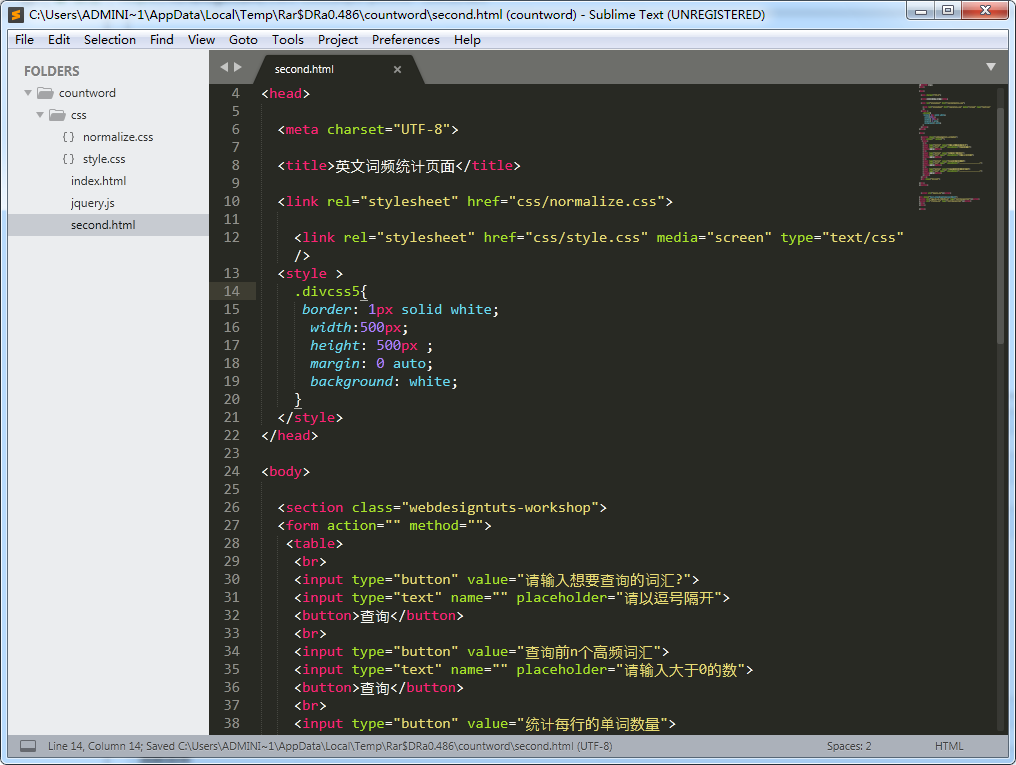
Task: Click the background: white declaration
Action: coord(384,382)
